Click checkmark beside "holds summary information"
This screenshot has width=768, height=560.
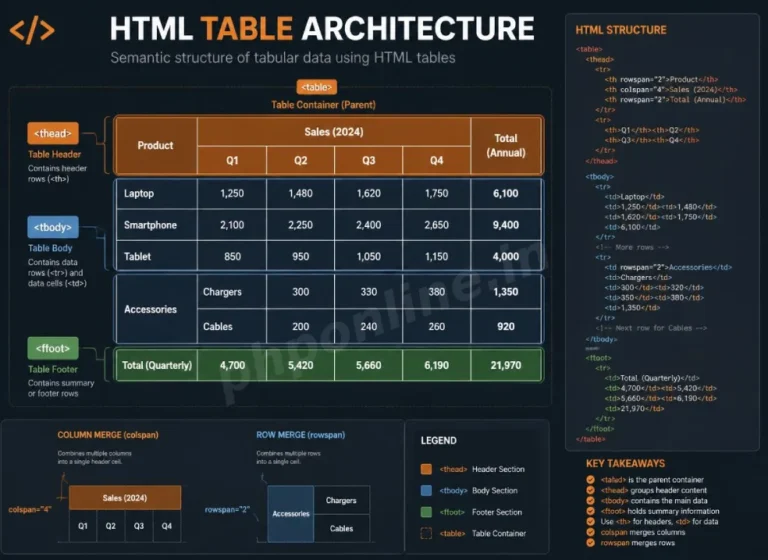pyautogui.click(x=590, y=511)
